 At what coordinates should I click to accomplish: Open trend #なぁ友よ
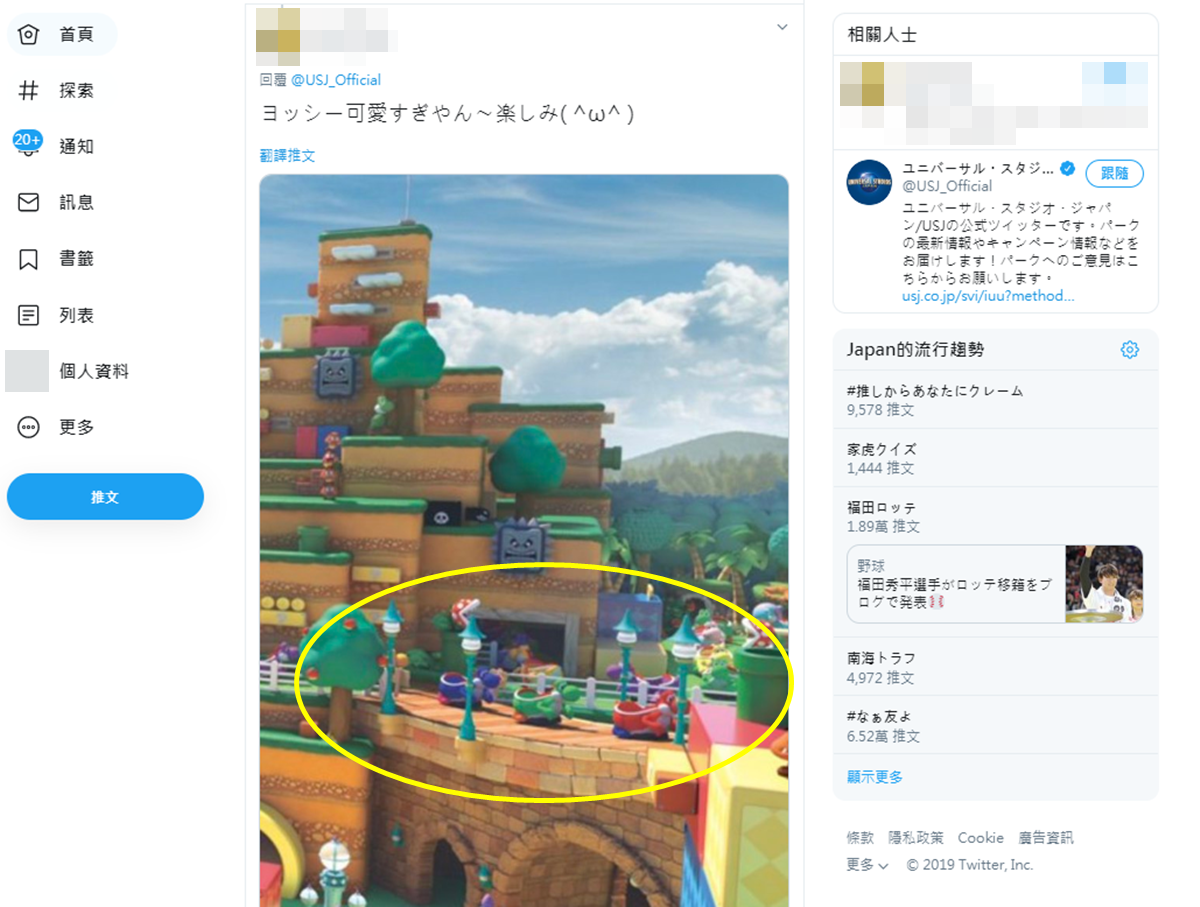996,725
